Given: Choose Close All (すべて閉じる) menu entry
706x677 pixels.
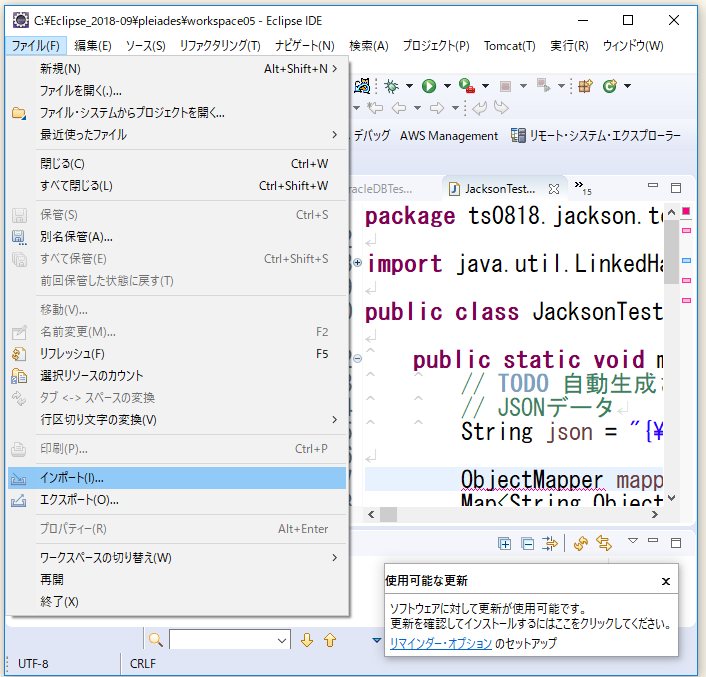Looking at the screenshot, I should tap(177, 185).
